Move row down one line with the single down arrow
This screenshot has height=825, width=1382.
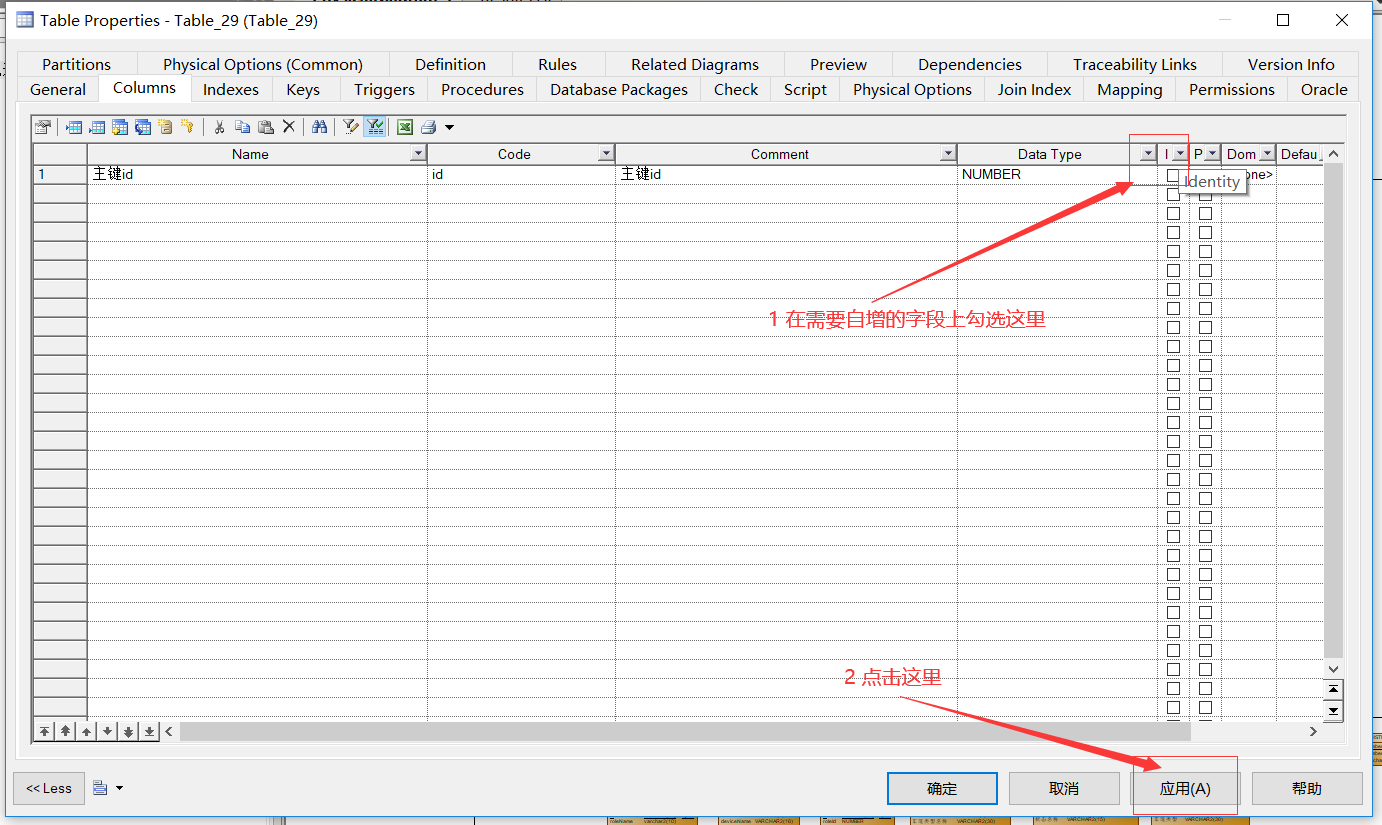tap(108, 732)
